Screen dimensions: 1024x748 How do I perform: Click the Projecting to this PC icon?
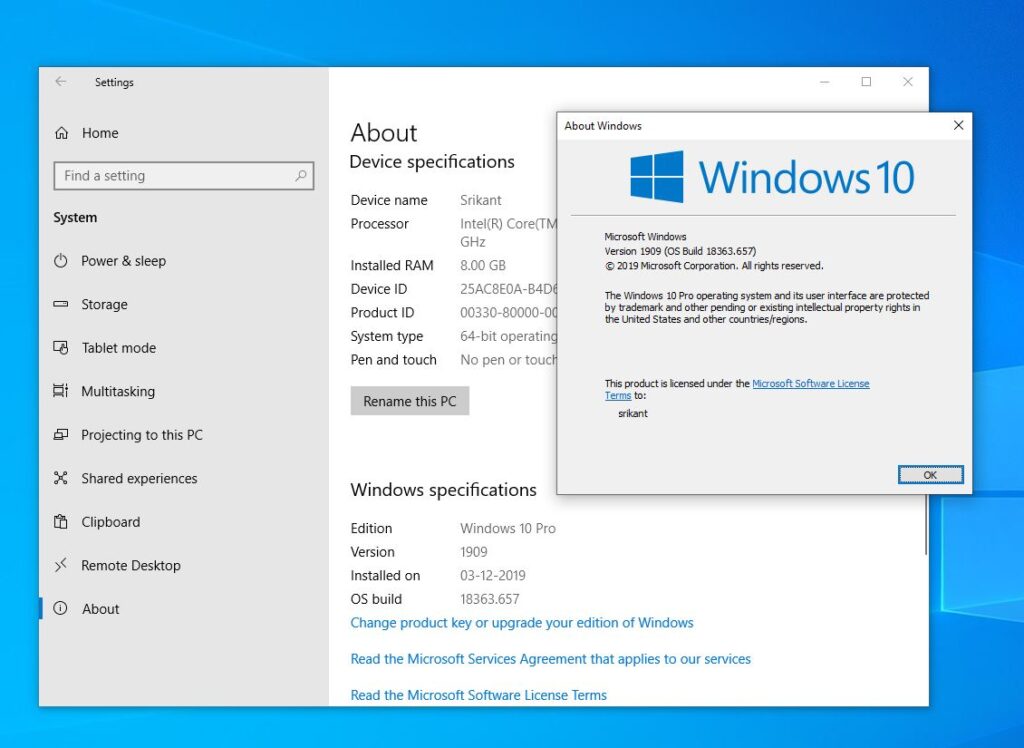tap(61, 434)
